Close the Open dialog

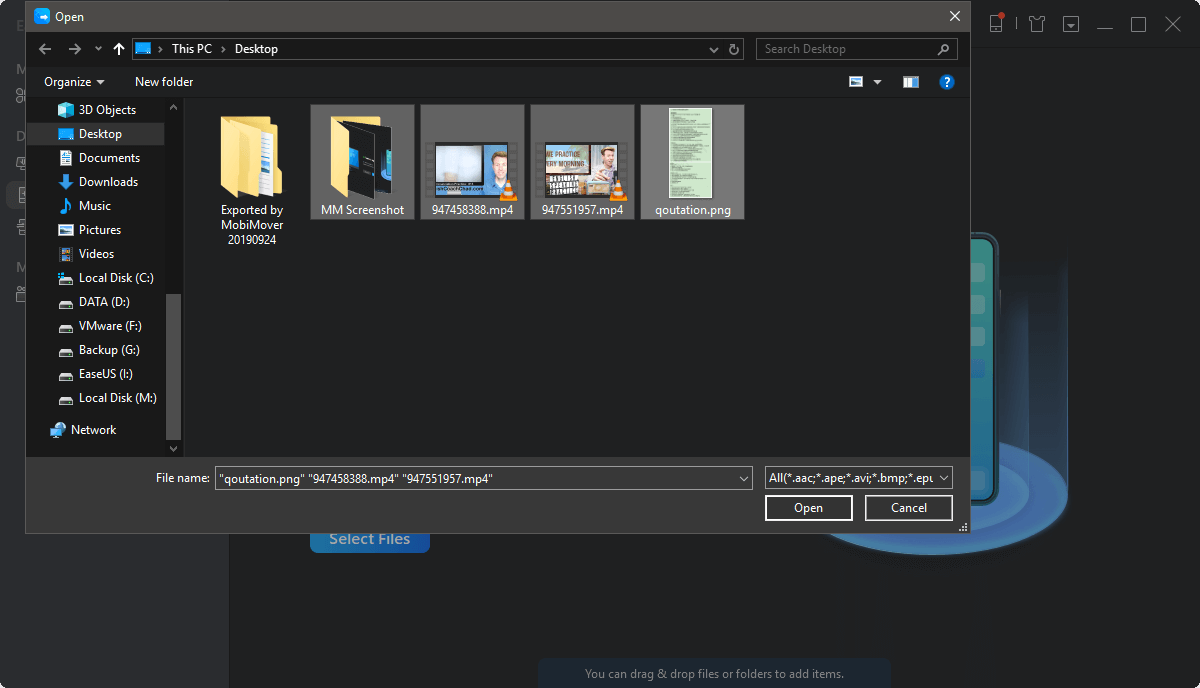coord(954,16)
